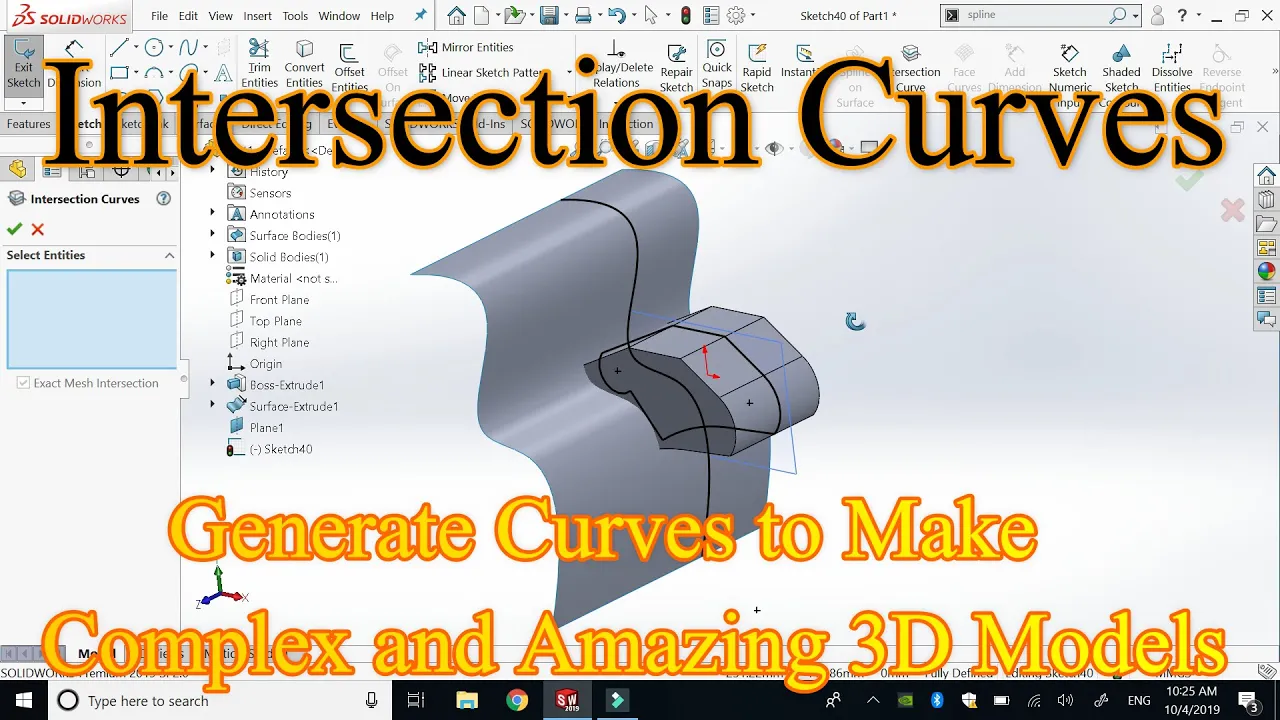The width and height of the screenshot is (1280, 720).
Task: Expand the History tree node
Action: 212,171
